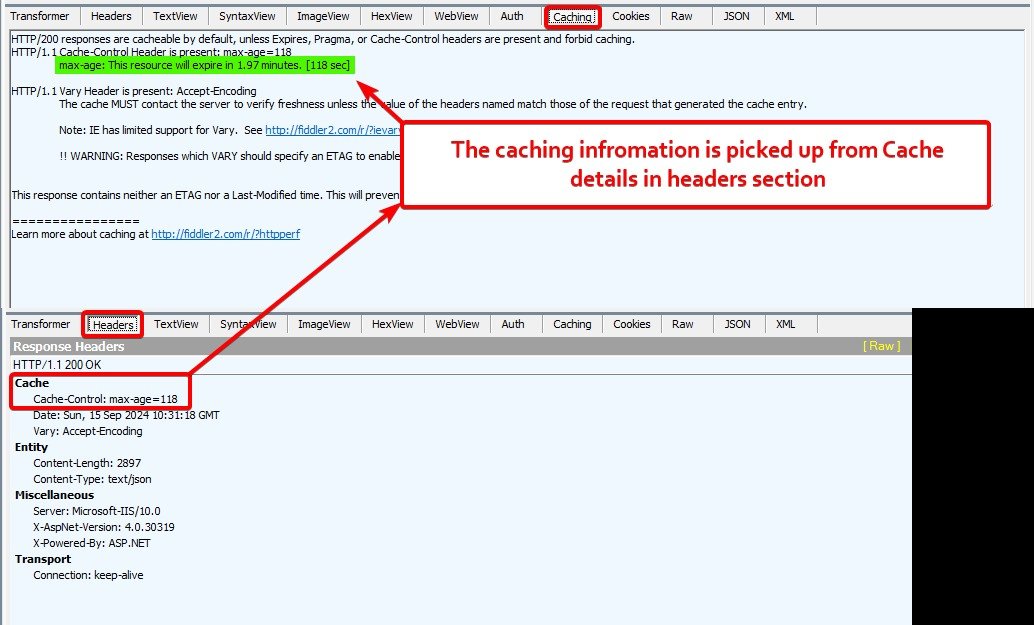Image resolution: width=1034 pixels, height=625 pixels.
Task: Select the JSON inspector tab
Action: click(737, 15)
